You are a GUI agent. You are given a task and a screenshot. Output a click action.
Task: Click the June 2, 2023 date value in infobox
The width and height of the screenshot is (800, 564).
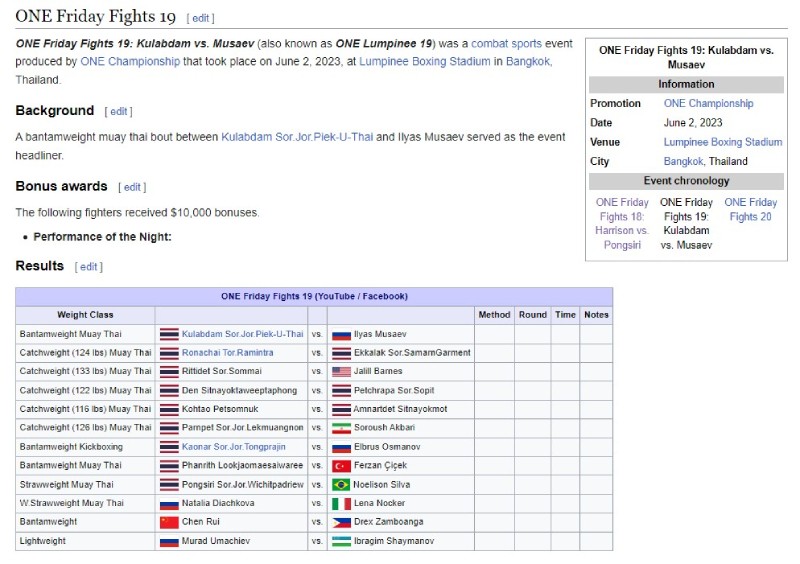(693, 123)
